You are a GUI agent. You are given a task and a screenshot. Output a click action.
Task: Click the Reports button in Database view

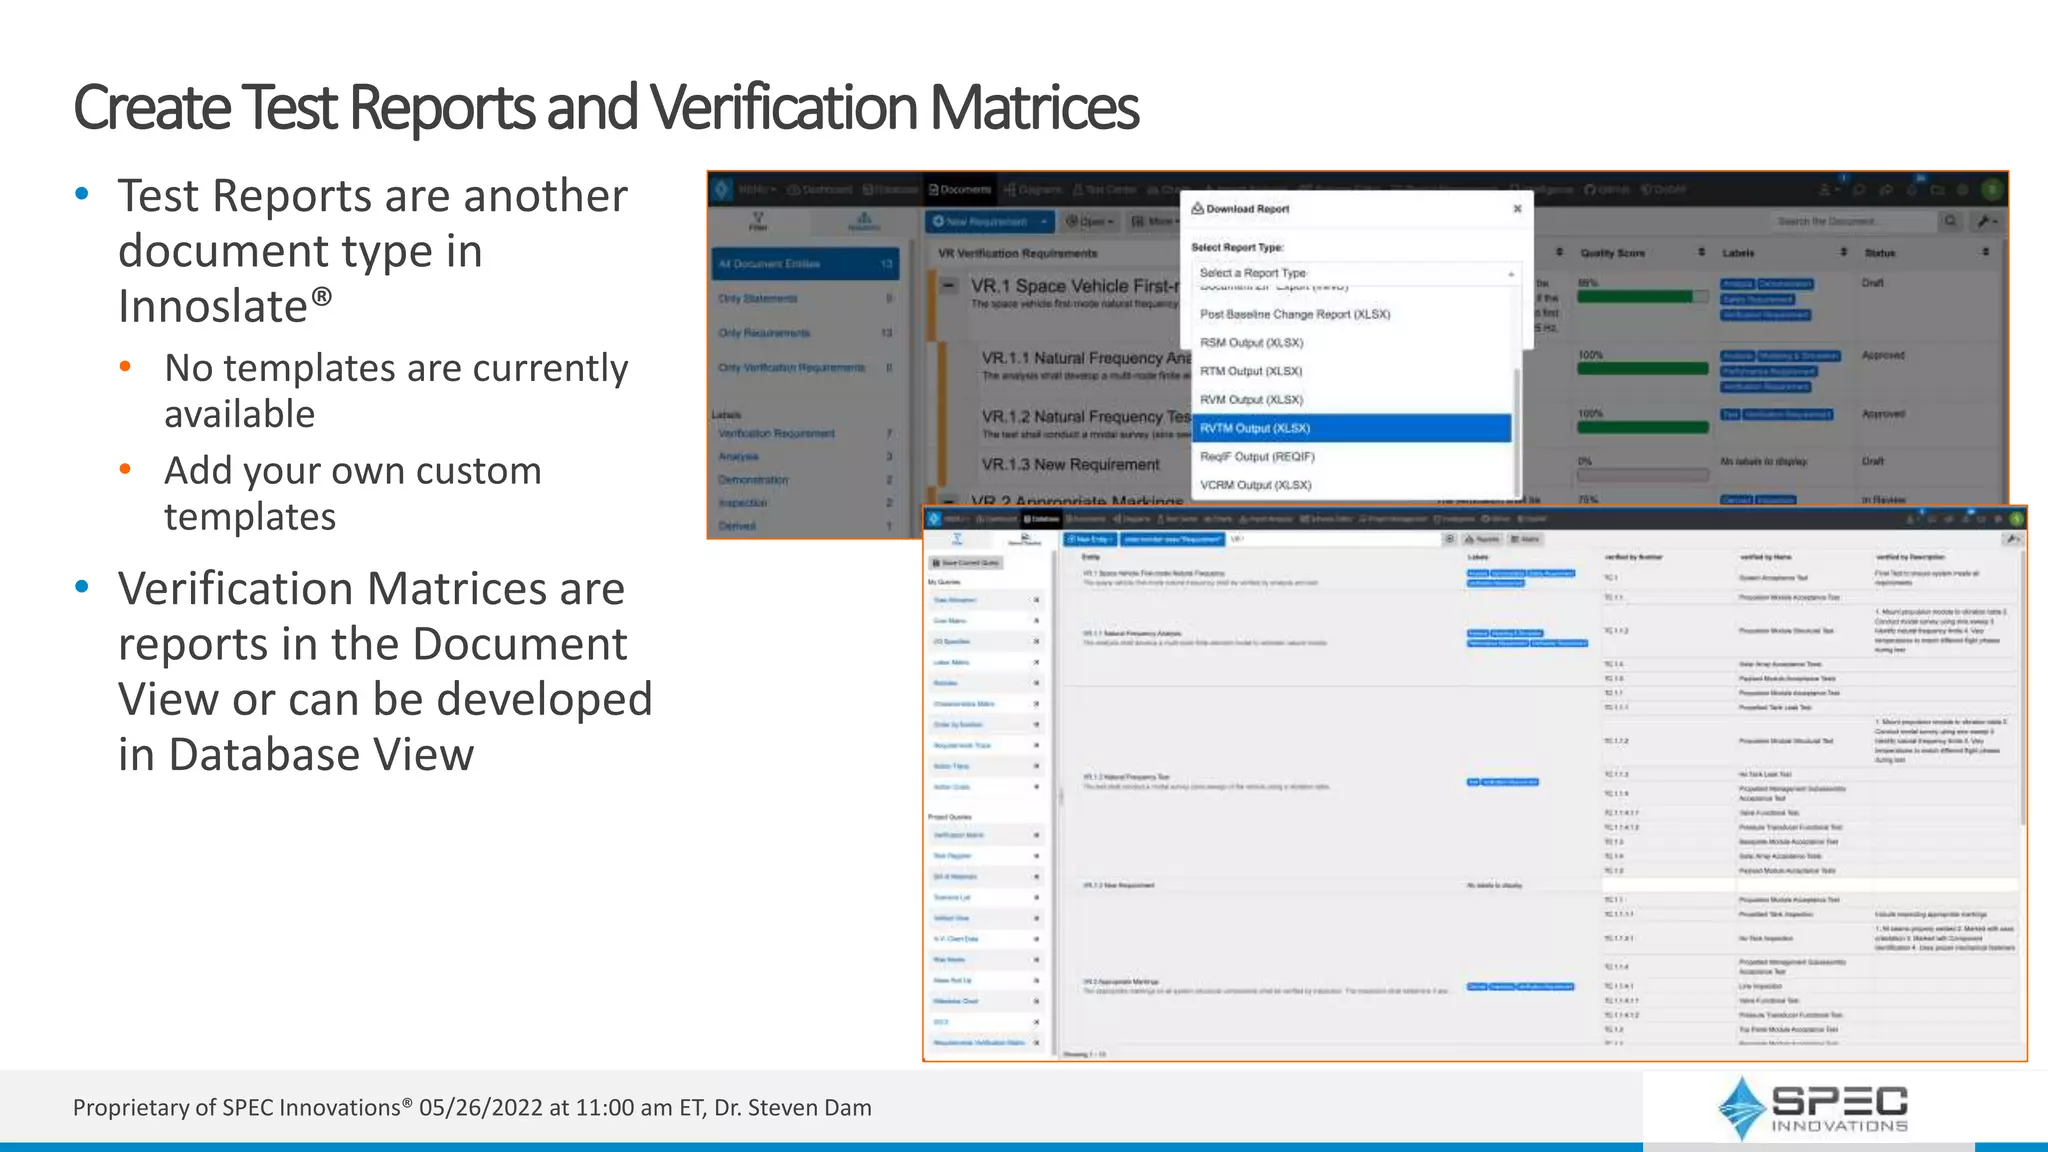point(1483,539)
